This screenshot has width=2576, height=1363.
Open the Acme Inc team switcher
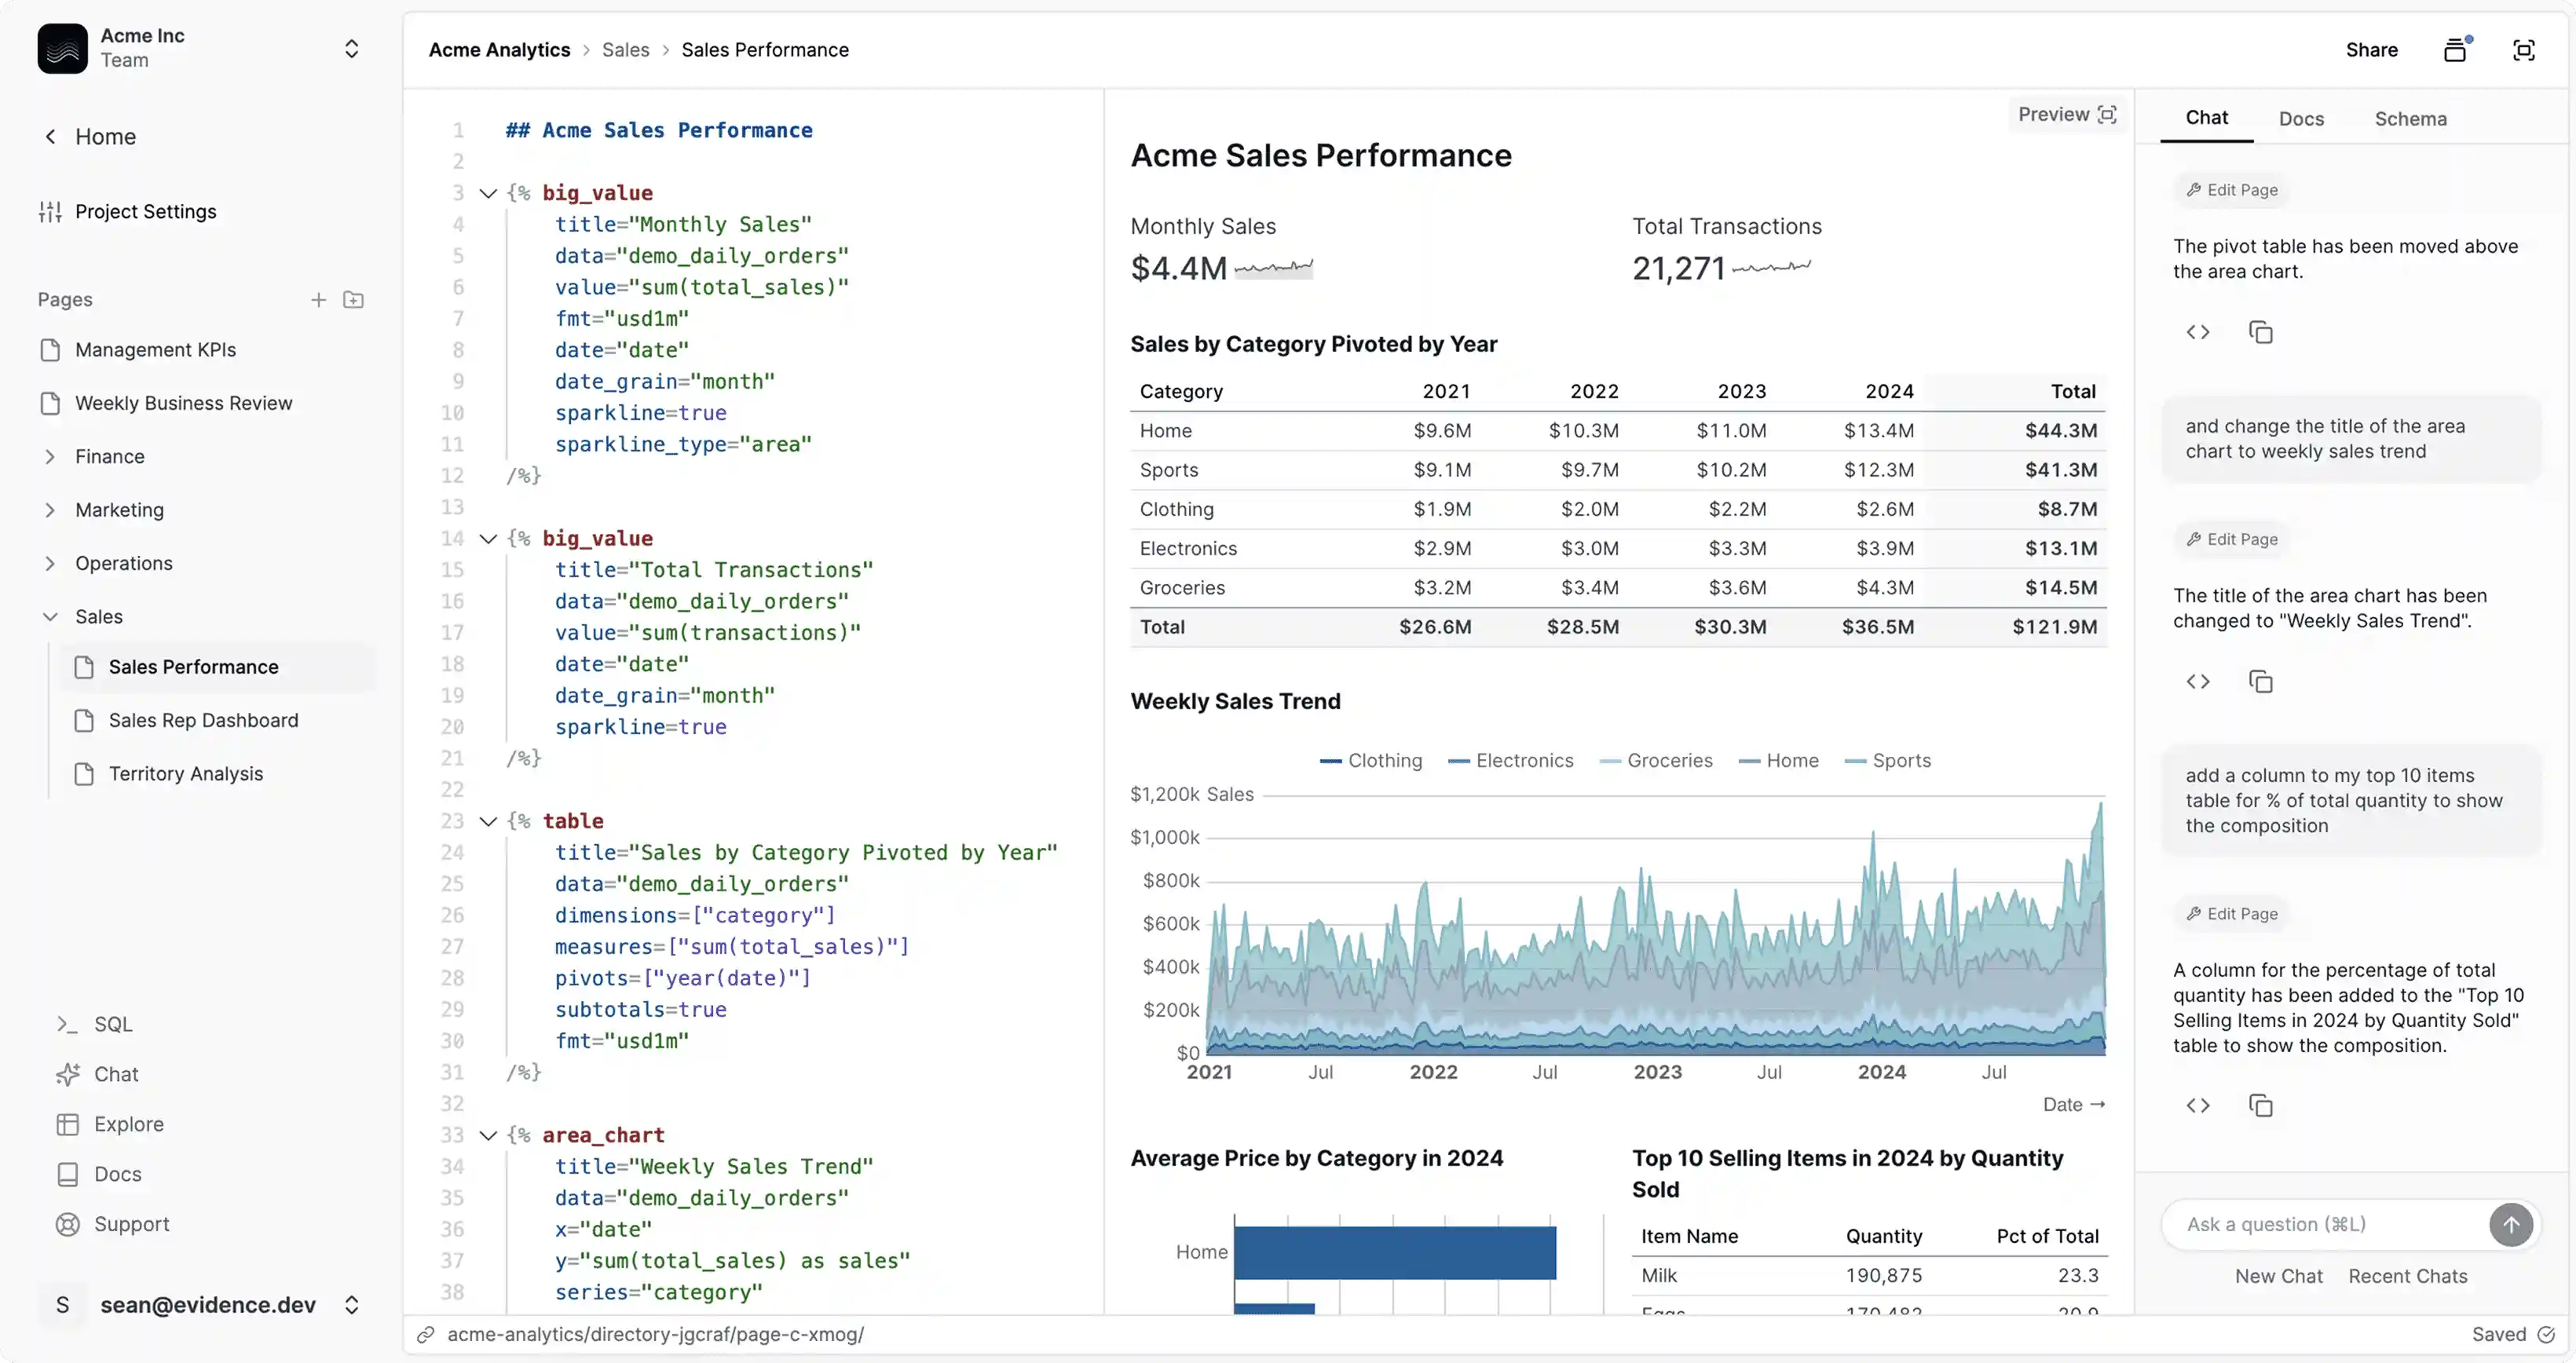pos(352,48)
